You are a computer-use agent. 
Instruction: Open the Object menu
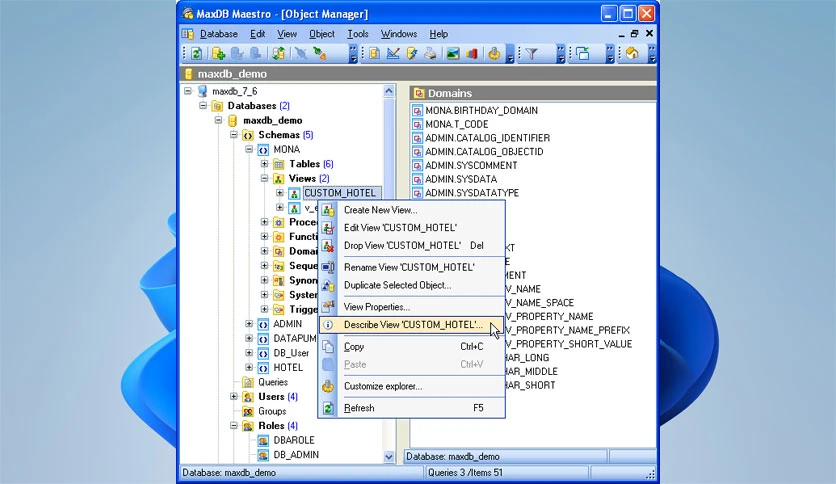(x=322, y=34)
